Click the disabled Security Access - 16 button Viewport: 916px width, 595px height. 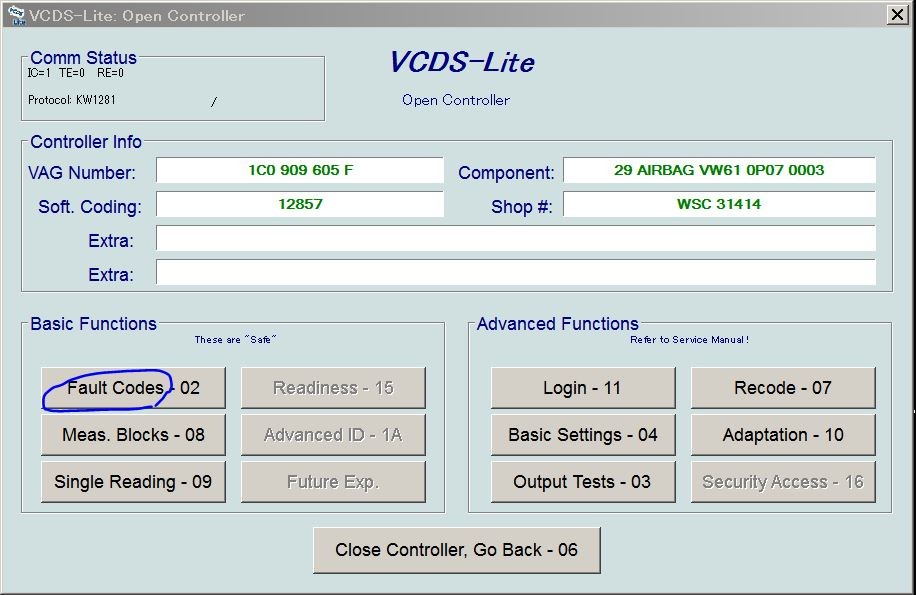(783, 482)
